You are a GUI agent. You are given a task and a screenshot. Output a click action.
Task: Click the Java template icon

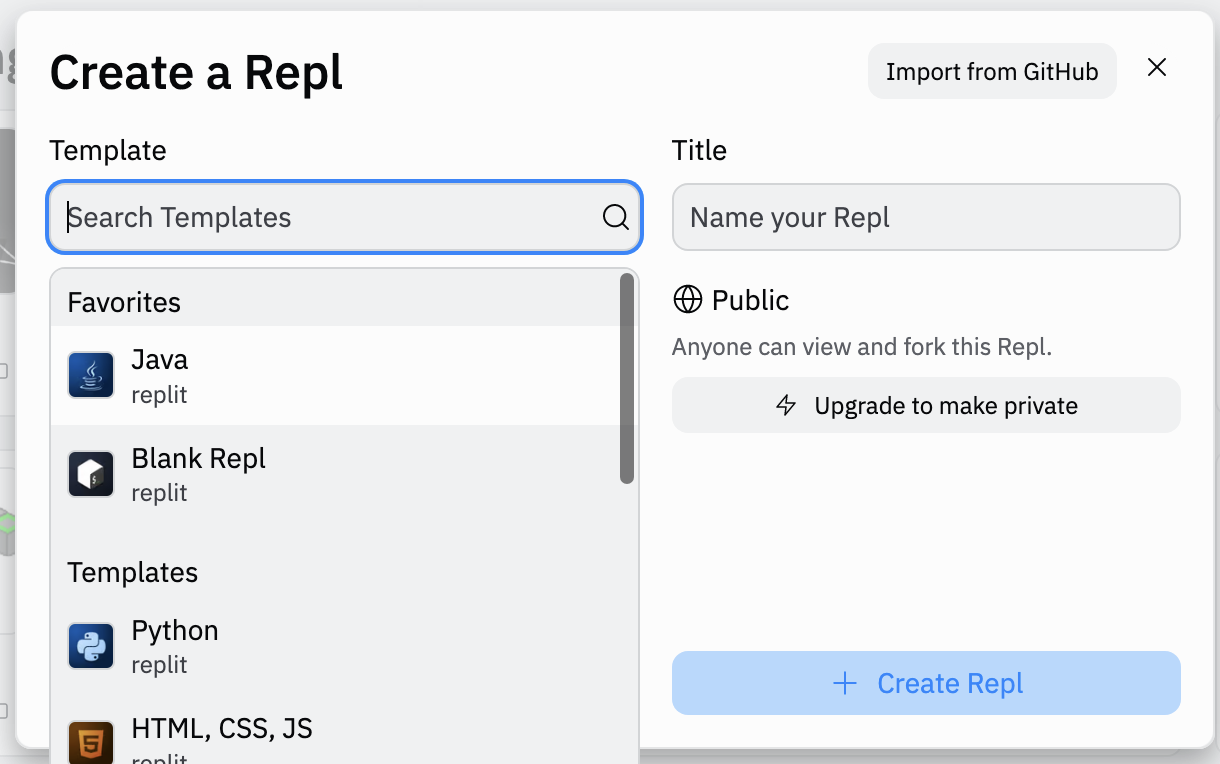pos(91,375)
